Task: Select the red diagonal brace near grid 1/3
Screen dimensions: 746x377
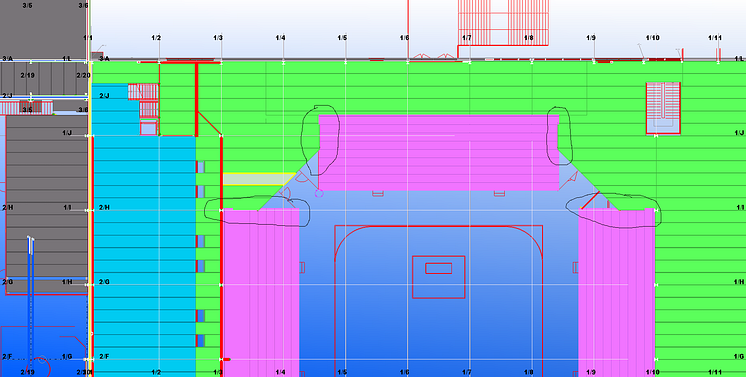Action: coord(209,123)
